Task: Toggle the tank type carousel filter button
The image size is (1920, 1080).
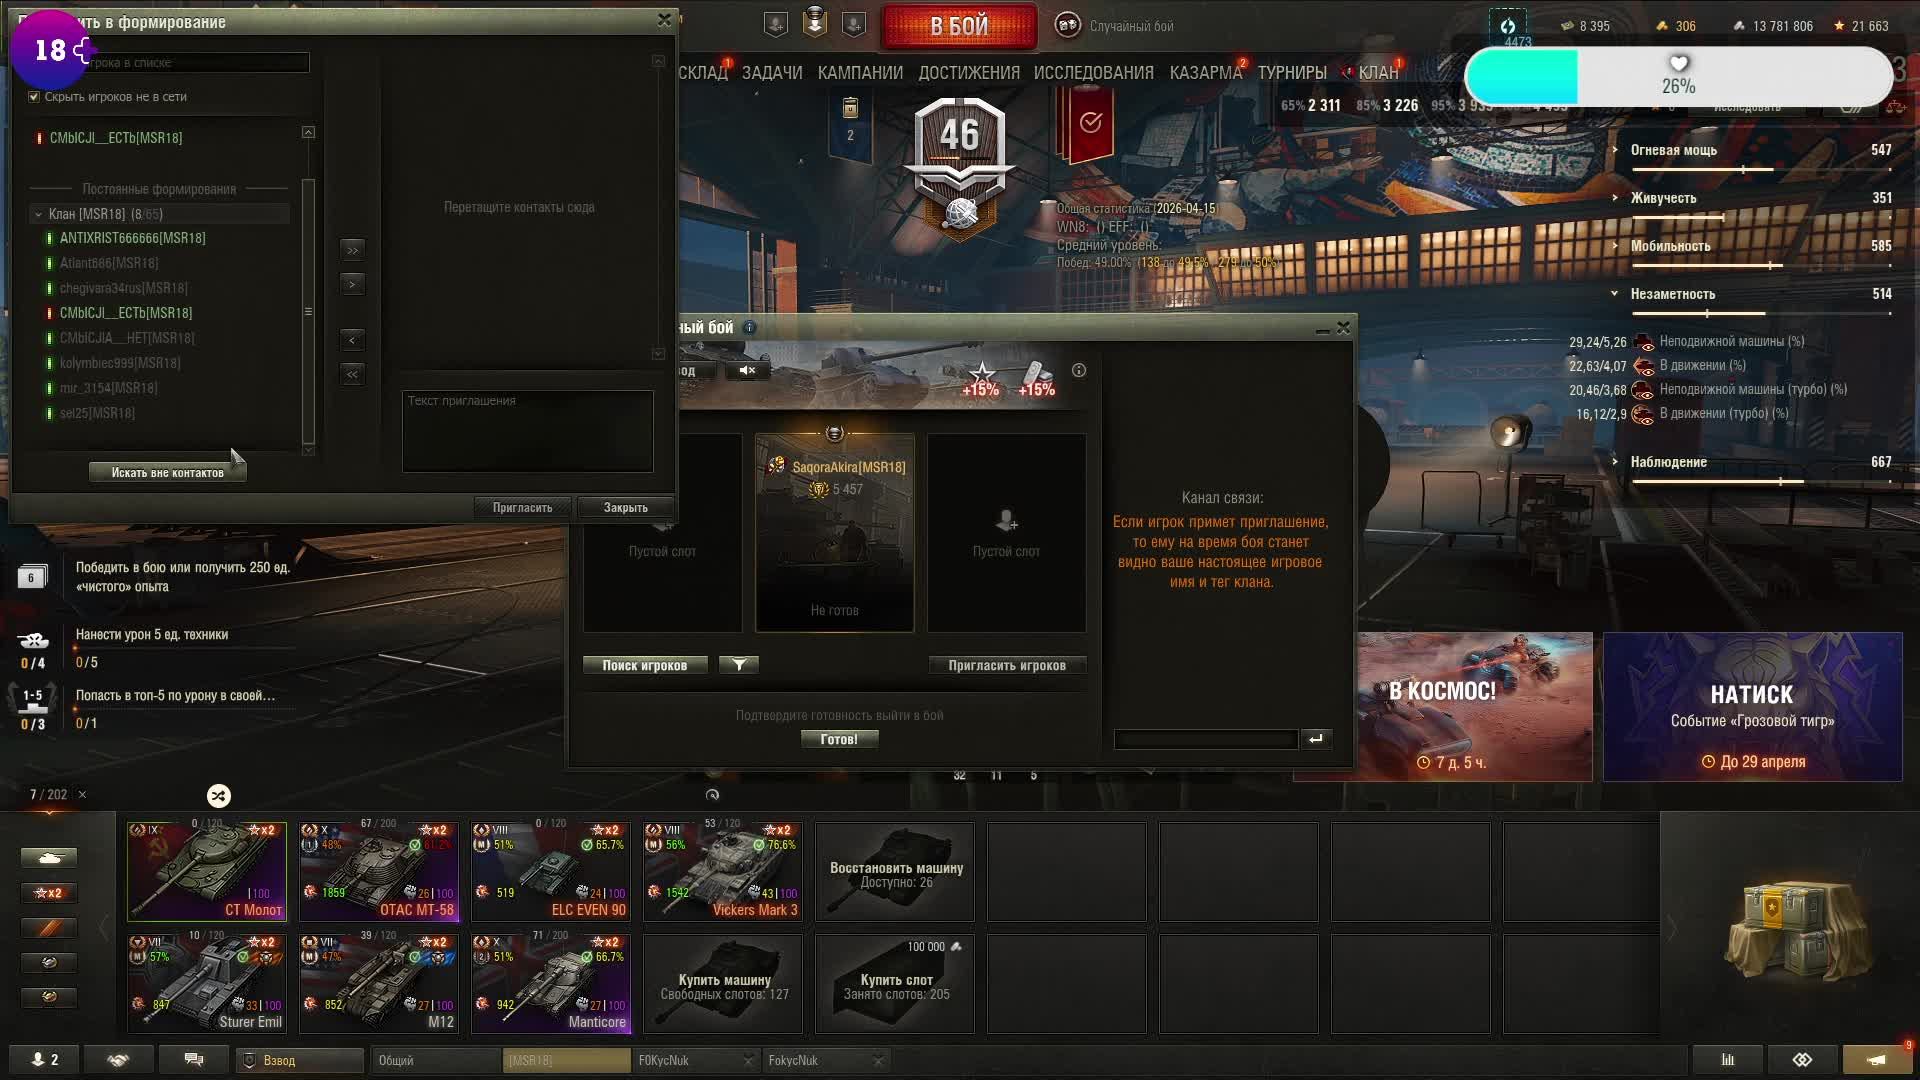Action: tap(48, 858)
